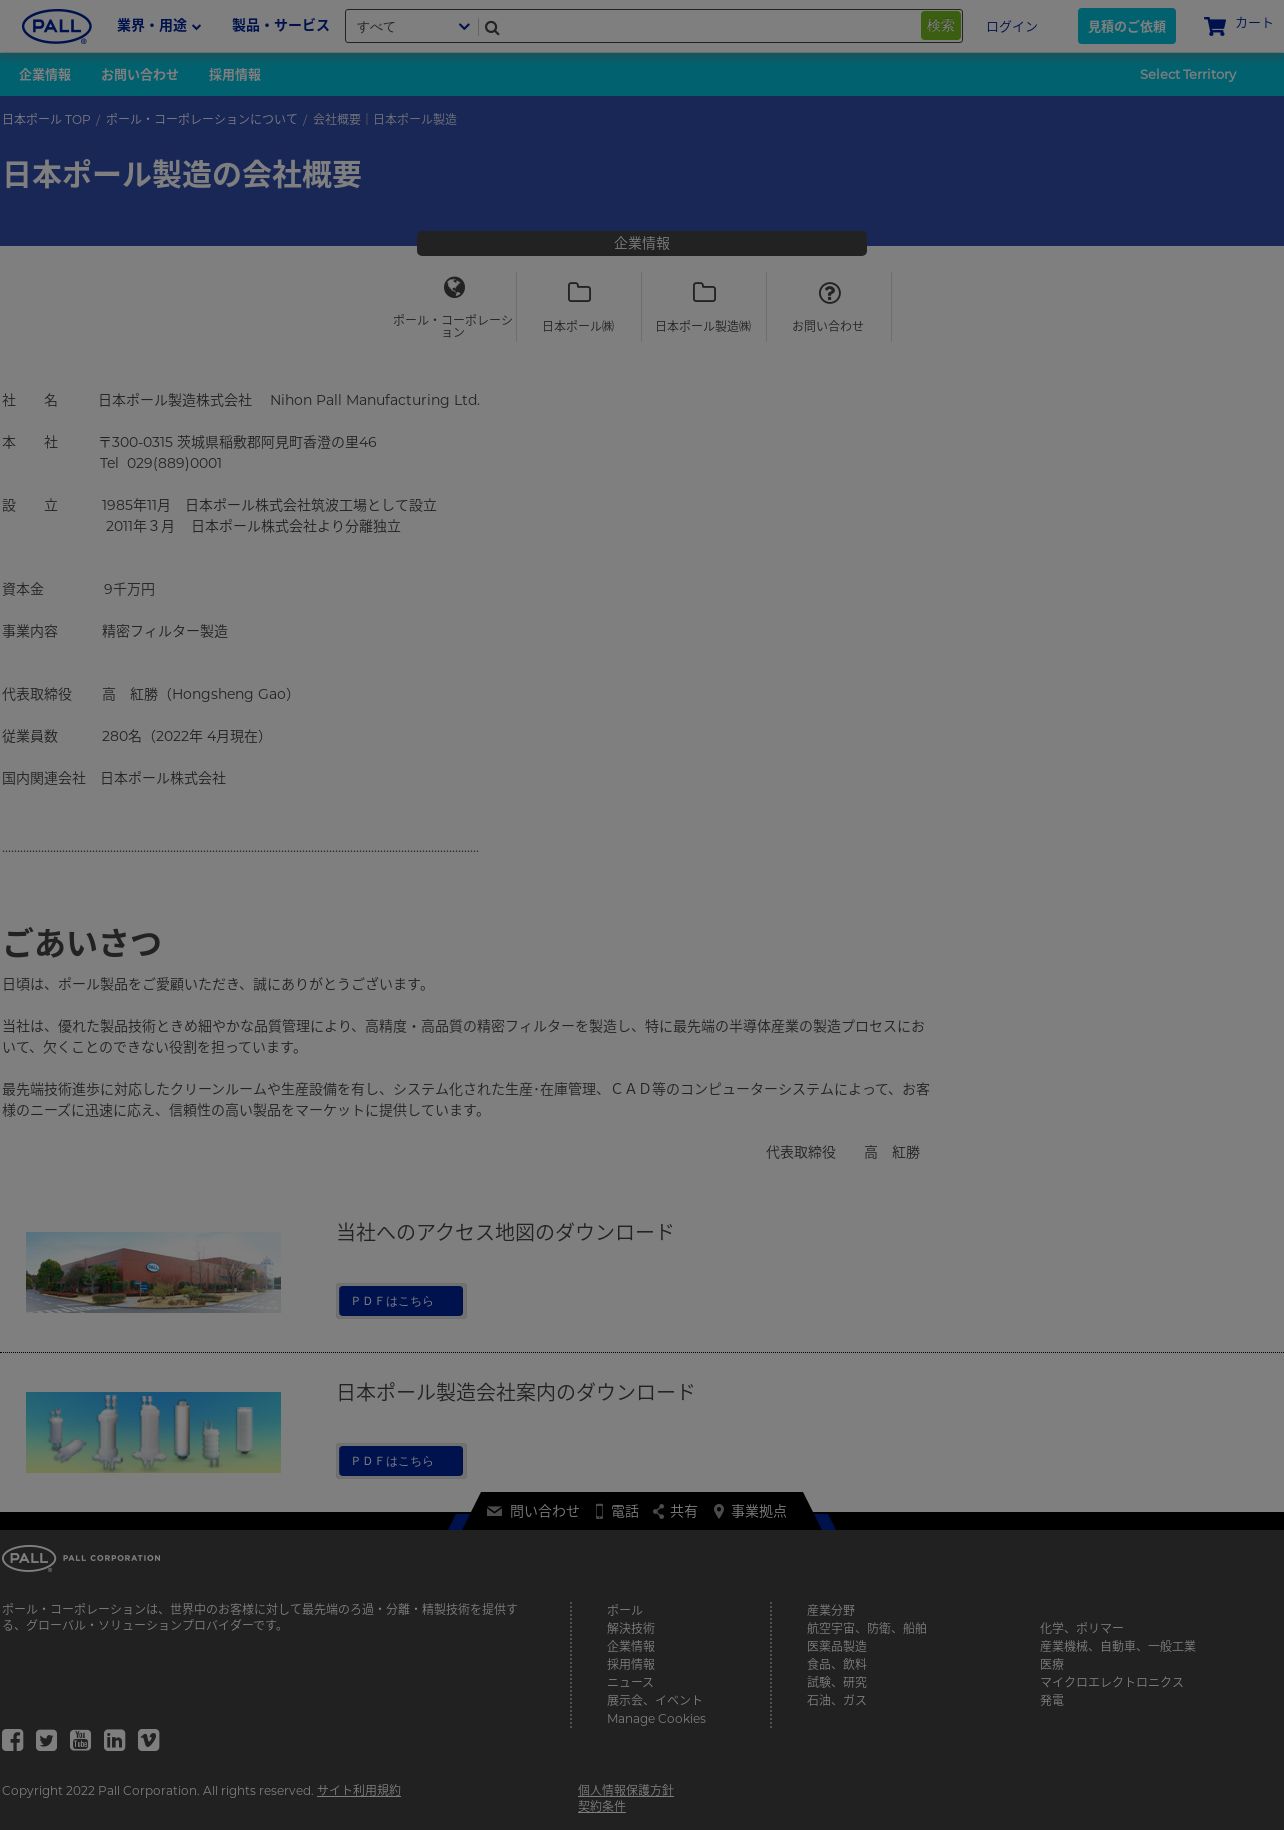
Task: Click the factory building thumbnail image
Action: coord(153,1272)
